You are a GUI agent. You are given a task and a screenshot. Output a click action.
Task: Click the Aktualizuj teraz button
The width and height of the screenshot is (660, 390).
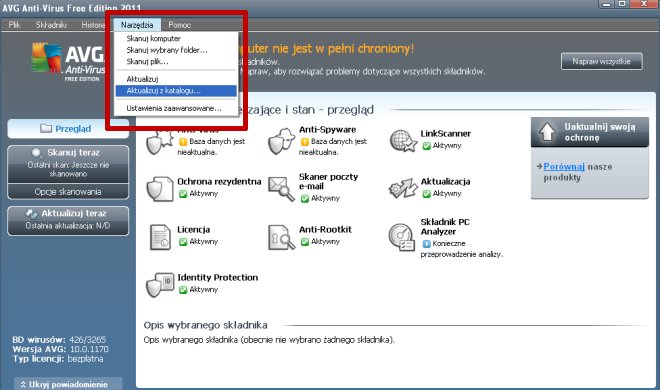pos(68,220)
